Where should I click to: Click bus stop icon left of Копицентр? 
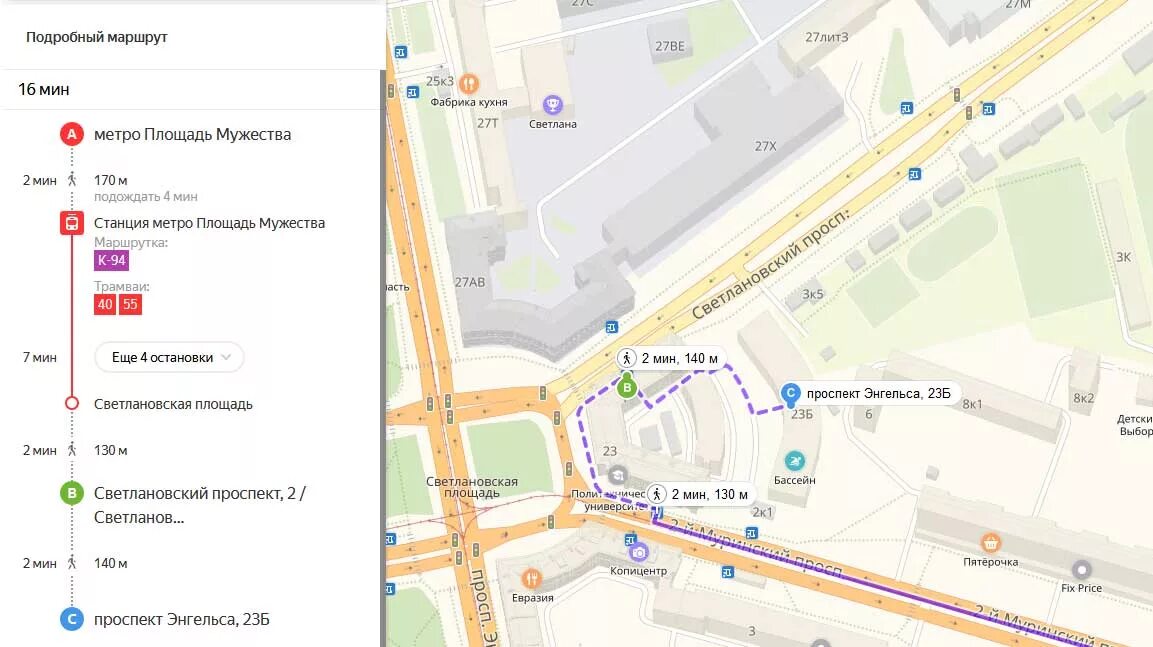(629, 540)
